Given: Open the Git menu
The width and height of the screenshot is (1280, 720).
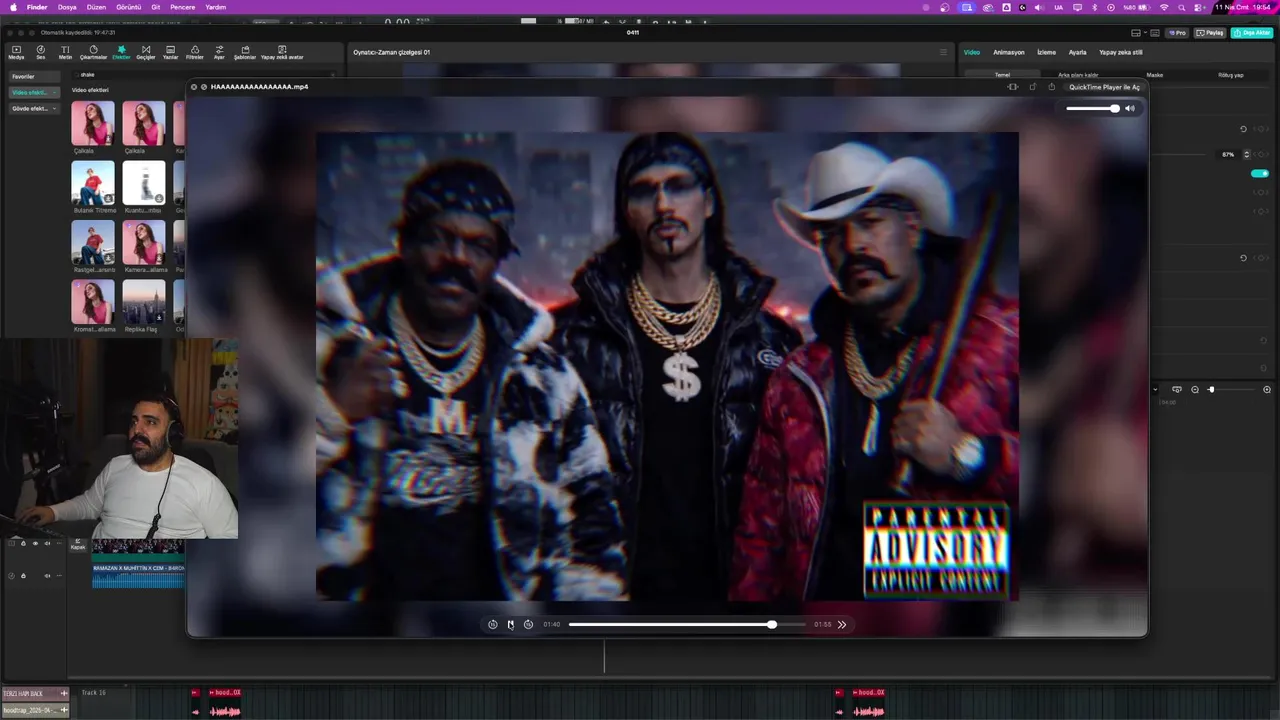Looking at the screenshot, I should coord(155,7).
